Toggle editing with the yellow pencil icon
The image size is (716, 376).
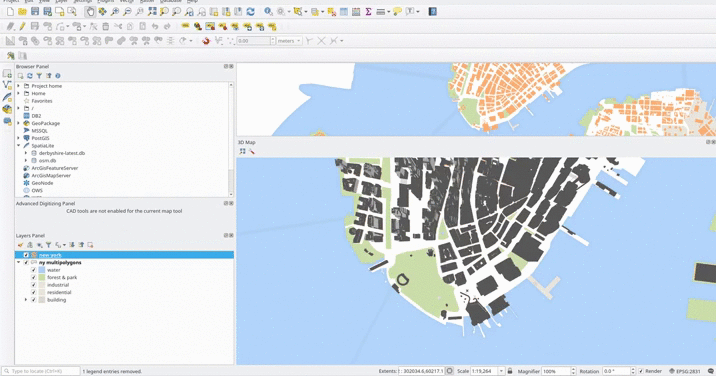click(22, 26)
